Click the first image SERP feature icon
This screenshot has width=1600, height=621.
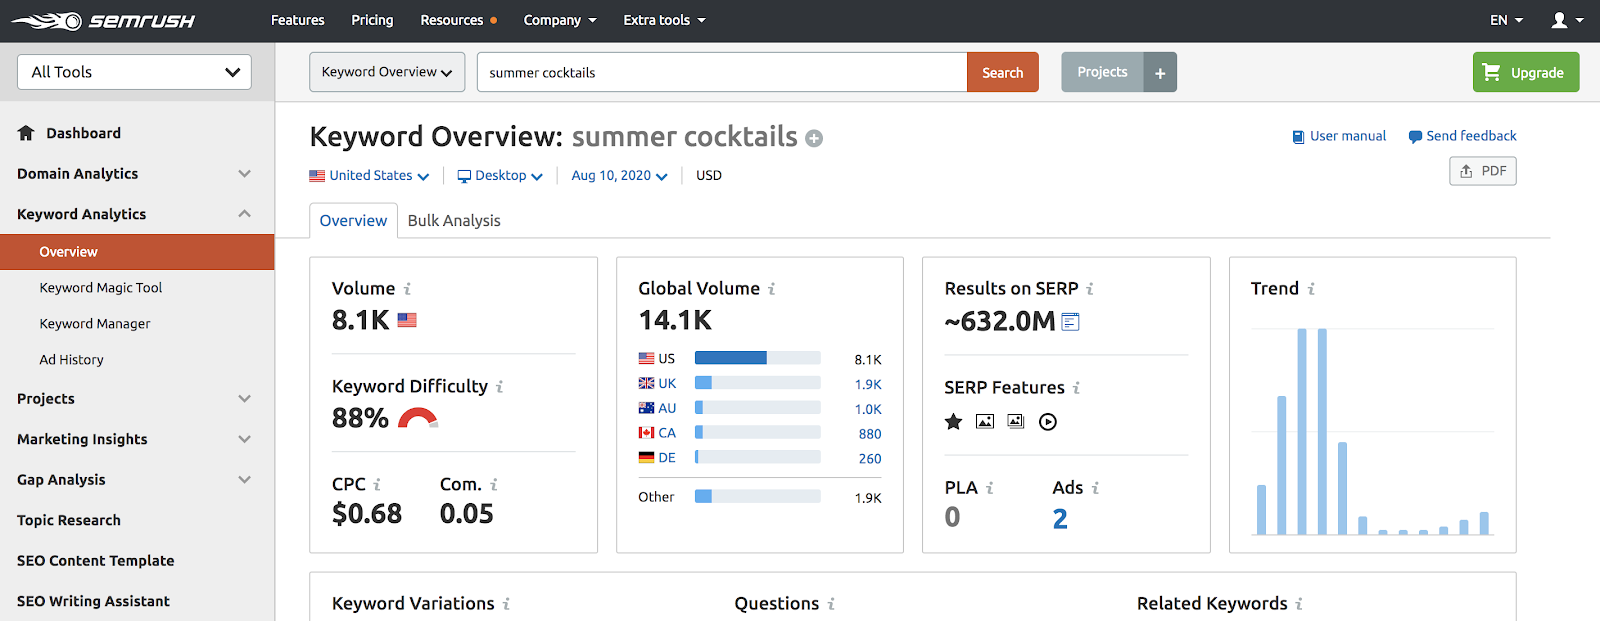(985, 422)
